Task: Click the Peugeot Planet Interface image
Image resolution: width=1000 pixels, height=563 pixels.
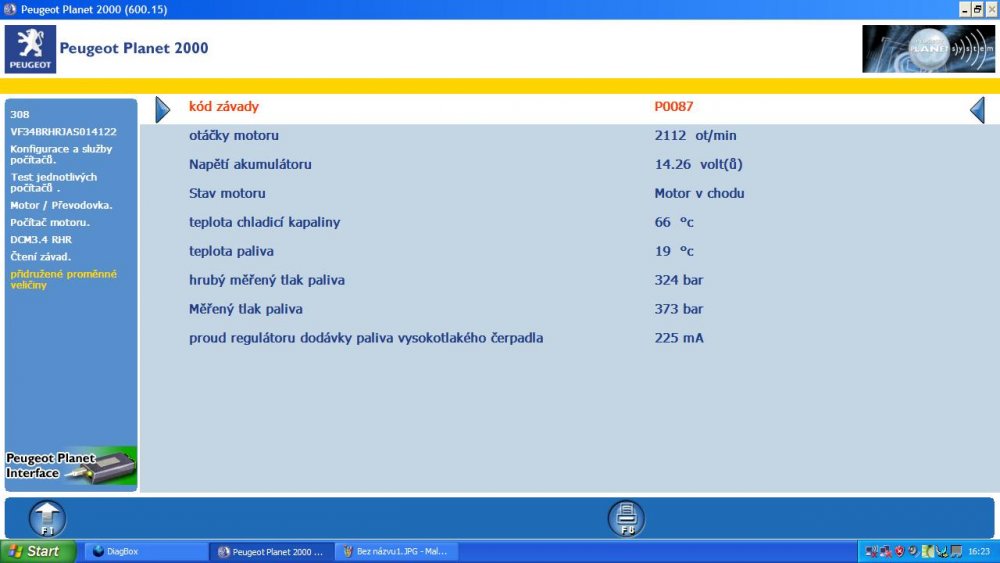Action: pos(71,467)
